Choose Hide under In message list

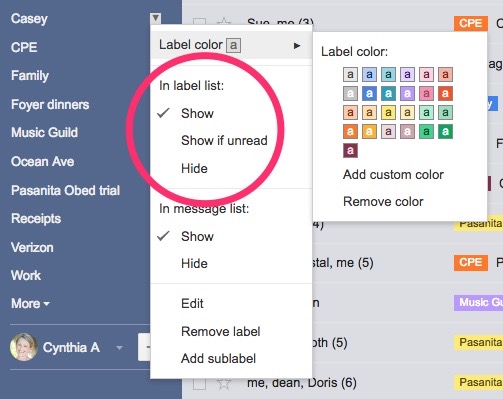point(194,263)
